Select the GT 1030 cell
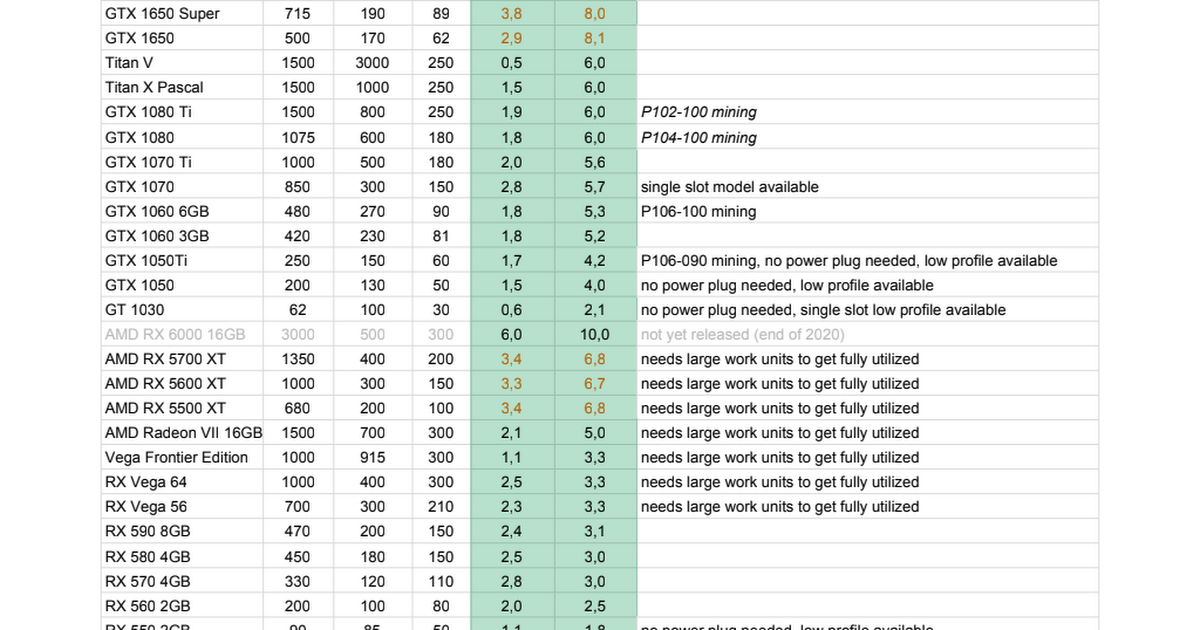The width and height of the screenshot is (1200, 630). [x=182, y=310]
